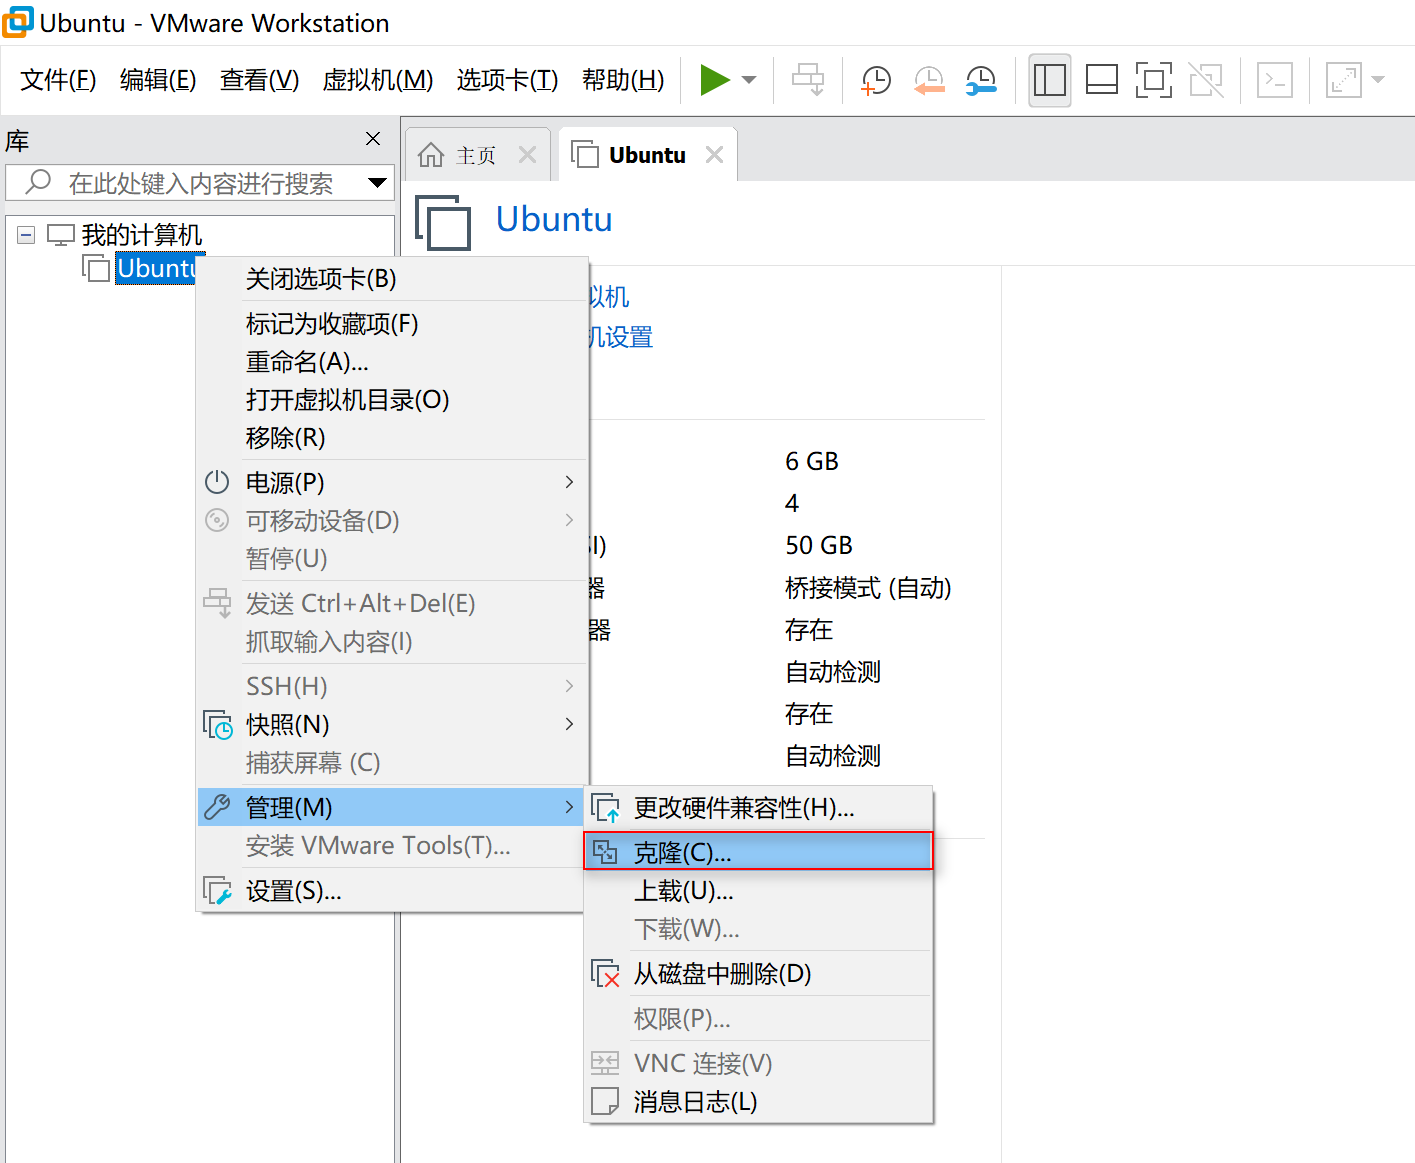Expand the 管理(M) submenu arrow

[570, 807]
